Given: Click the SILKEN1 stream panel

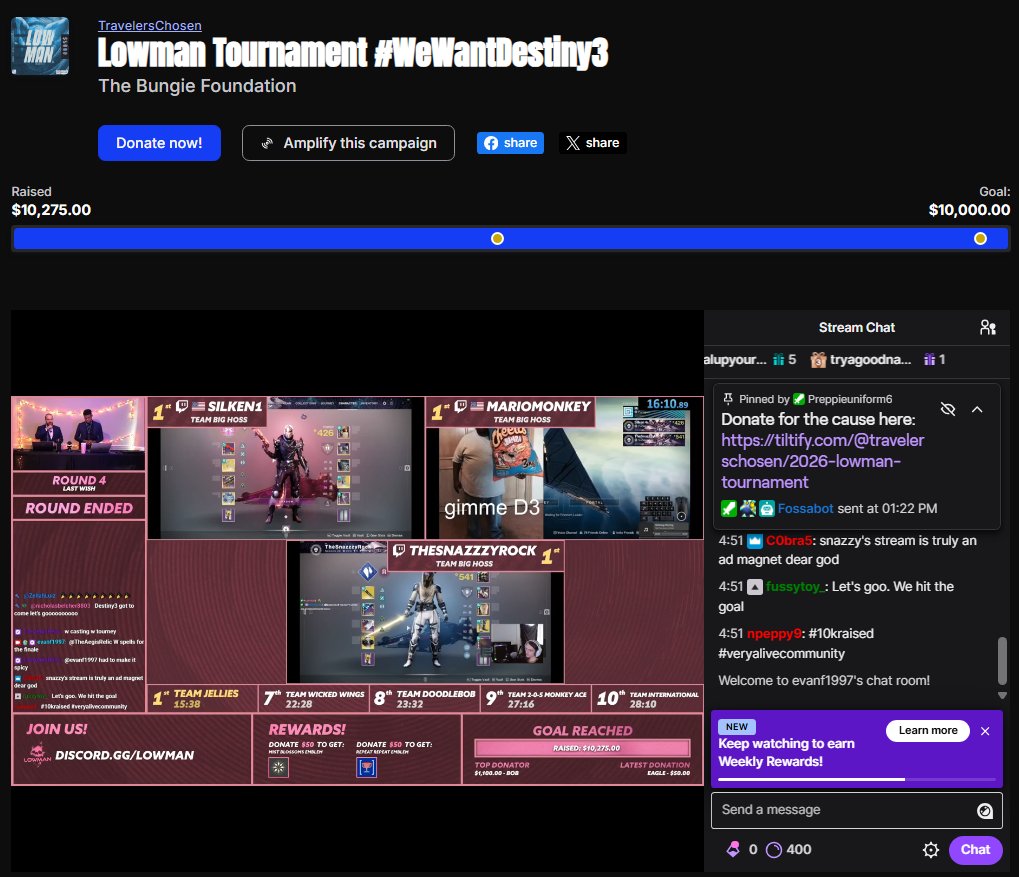Looking at the screenshot, I should click(x=285, y=468).
